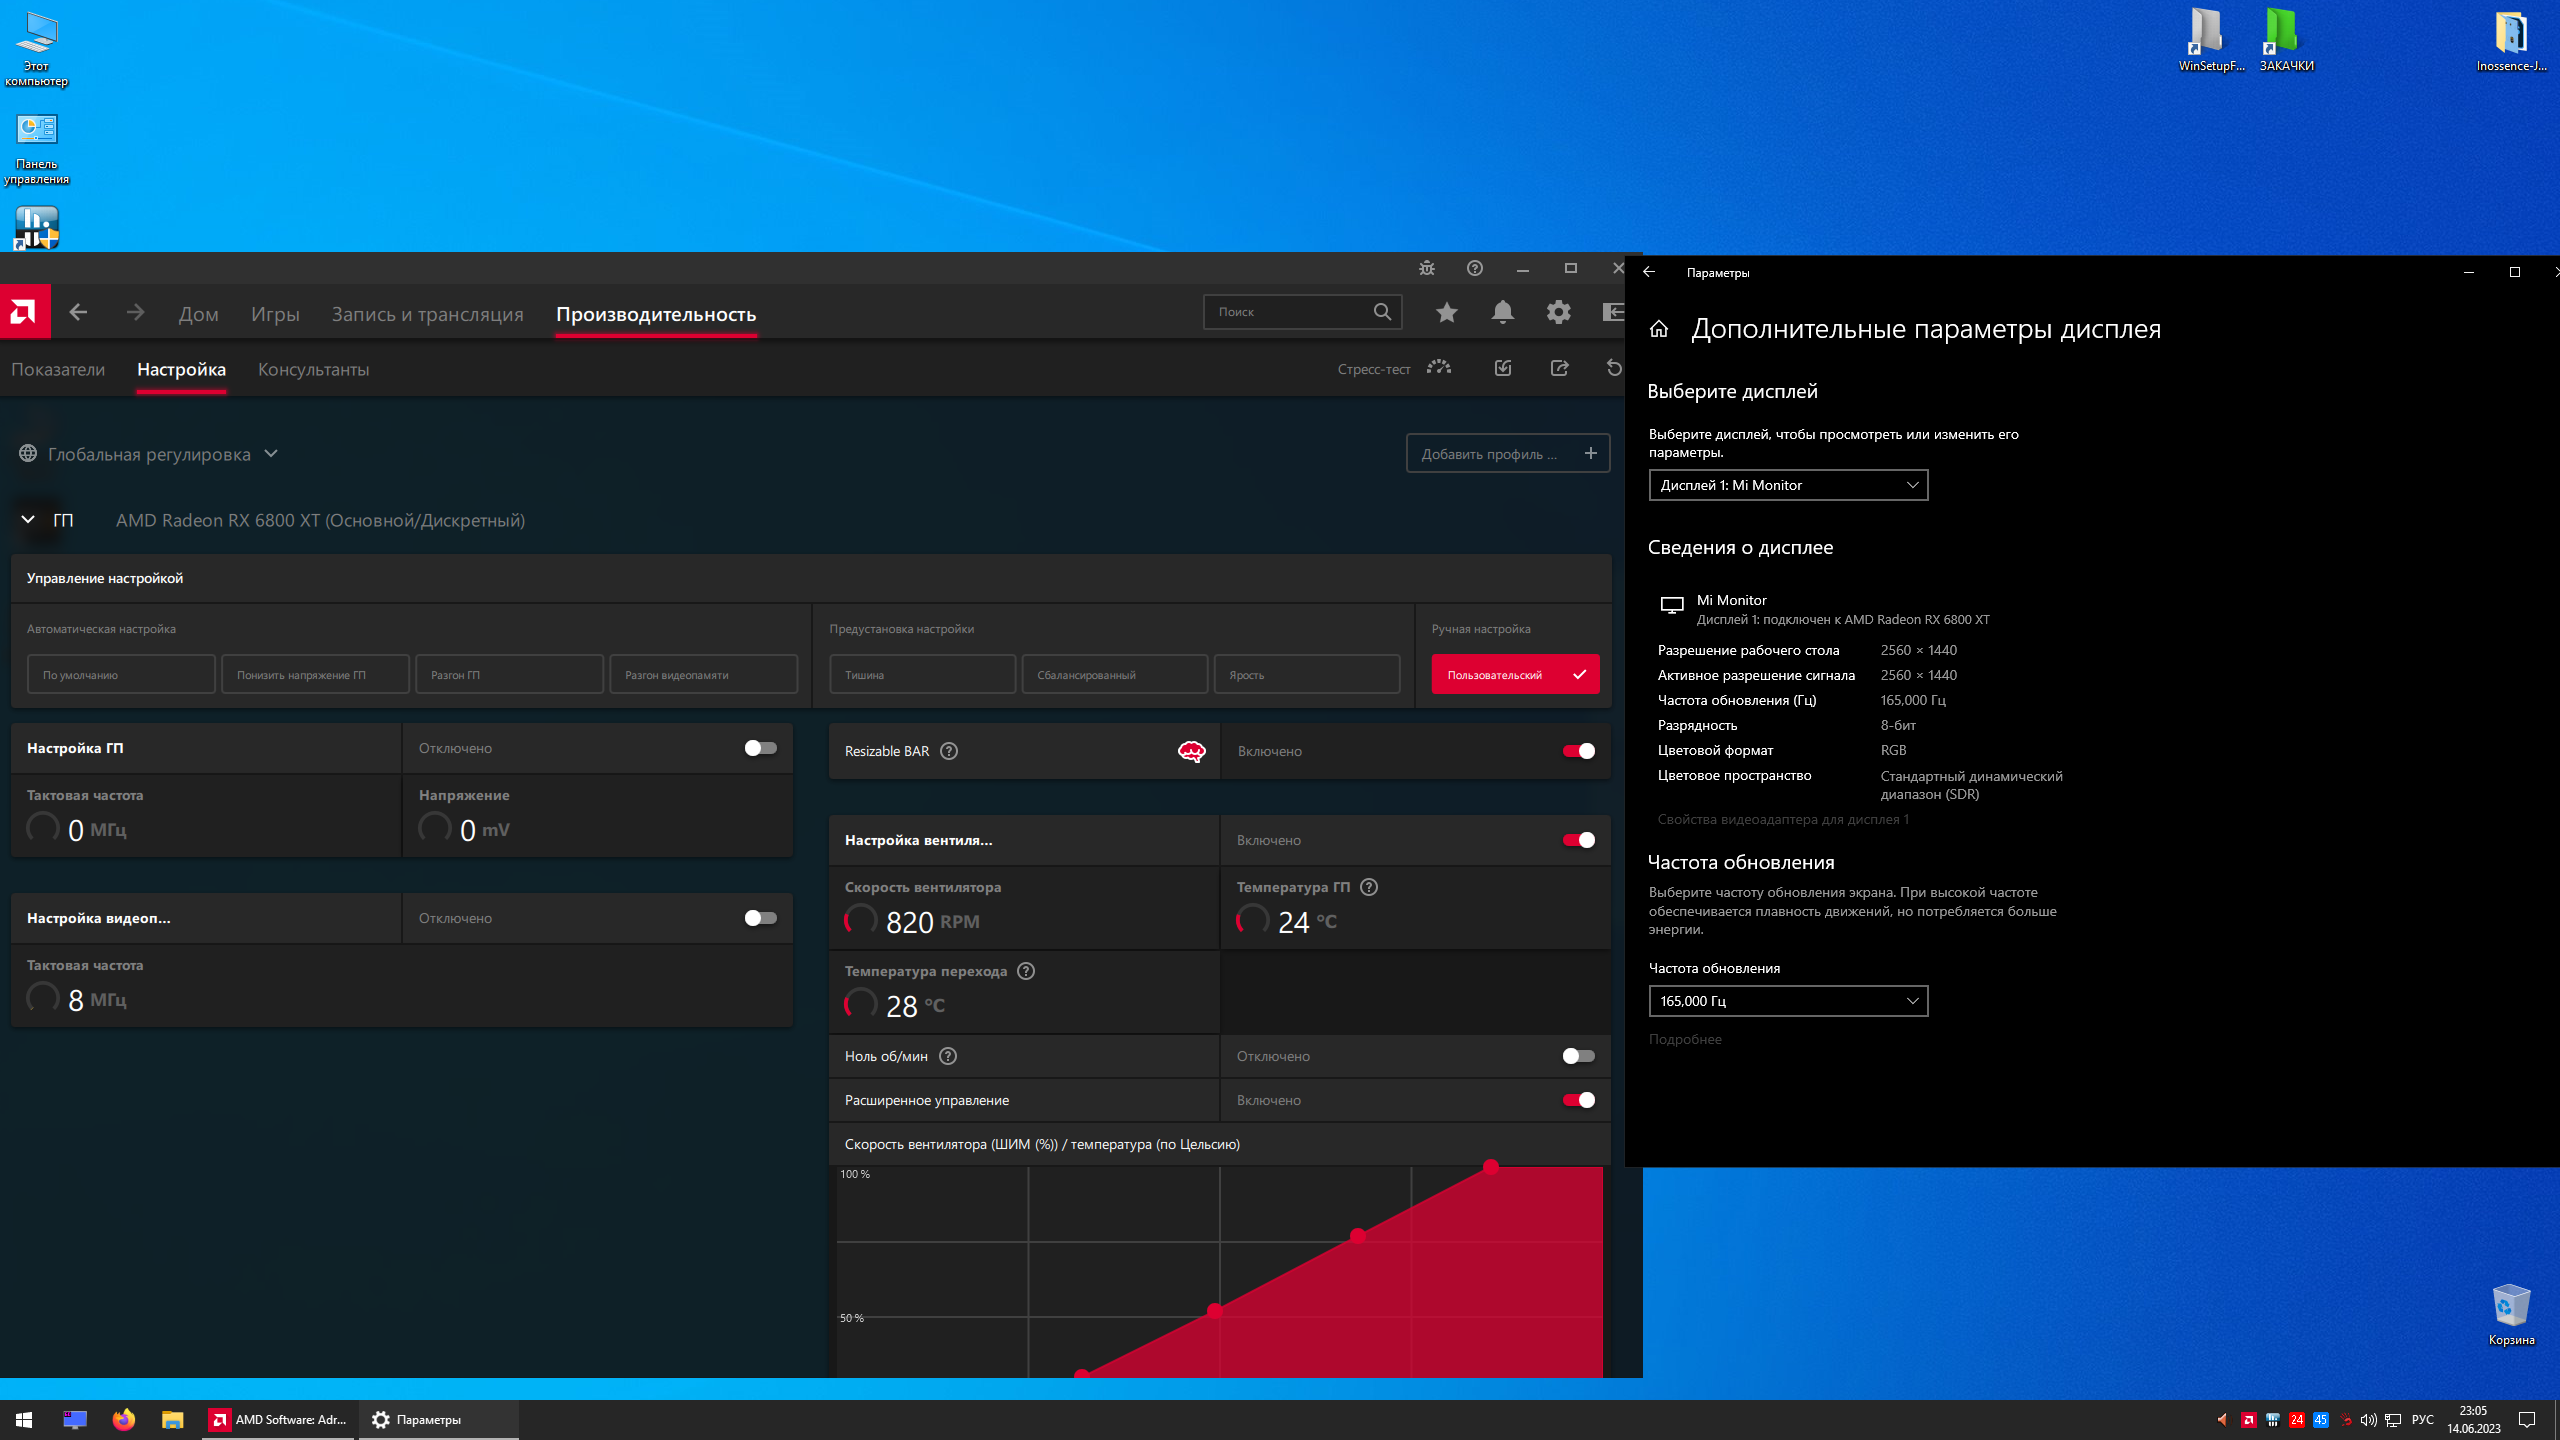Screen dimensions: 2560x1440
Task: Select the Balanced tuning preset
Action: pos(1114,675)
